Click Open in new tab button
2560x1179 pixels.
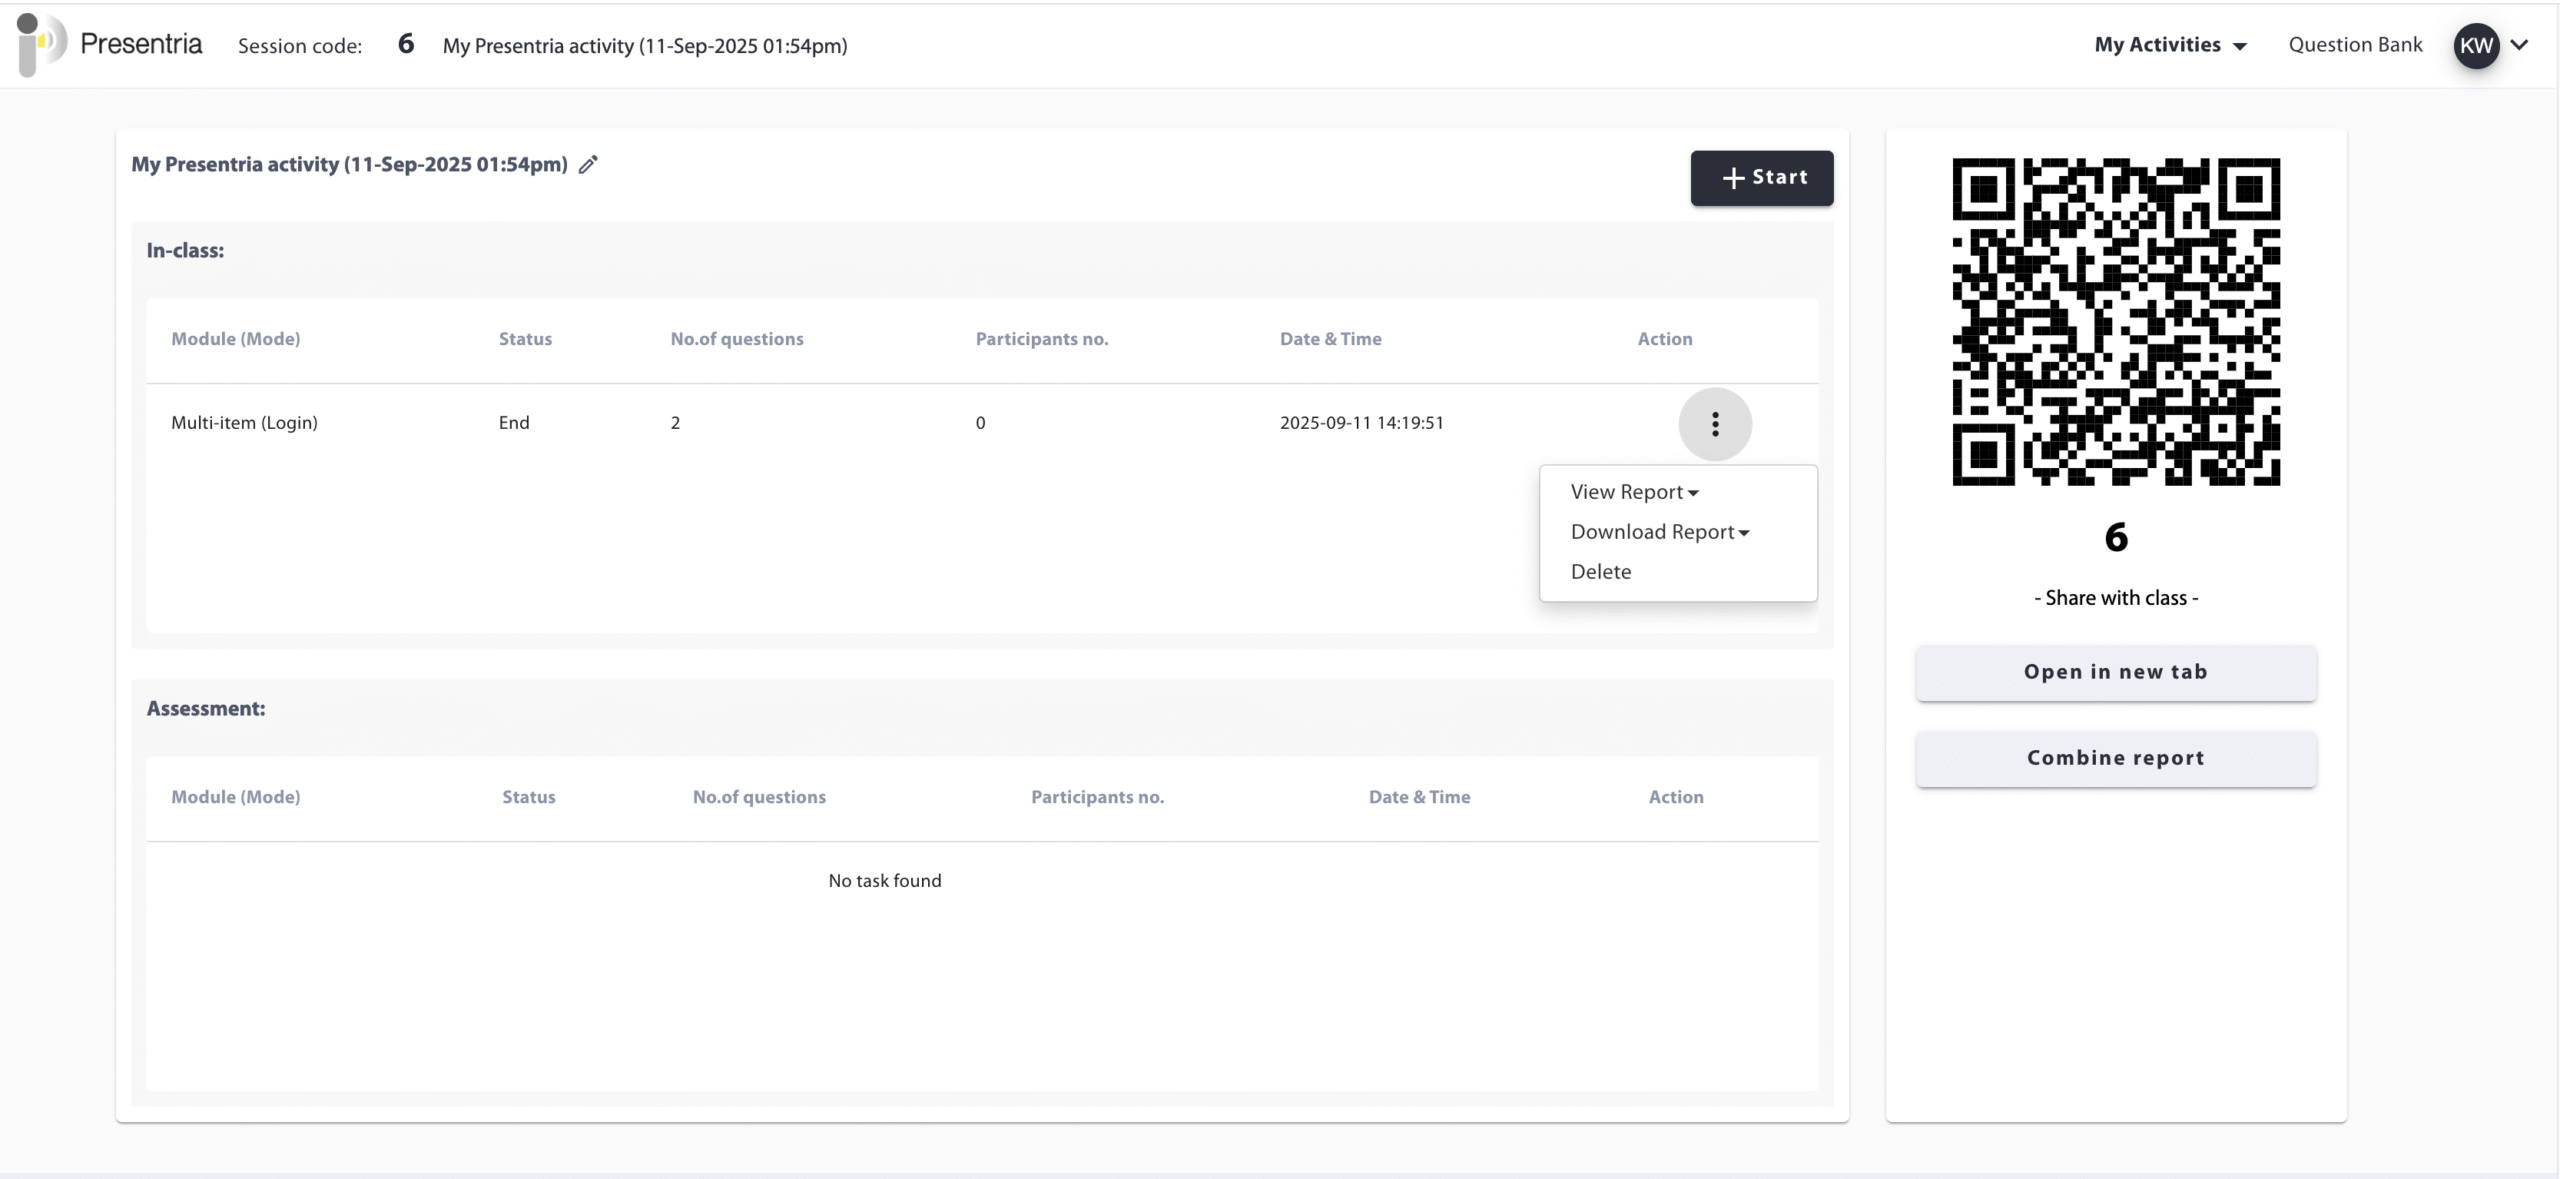coord(2115,672)
